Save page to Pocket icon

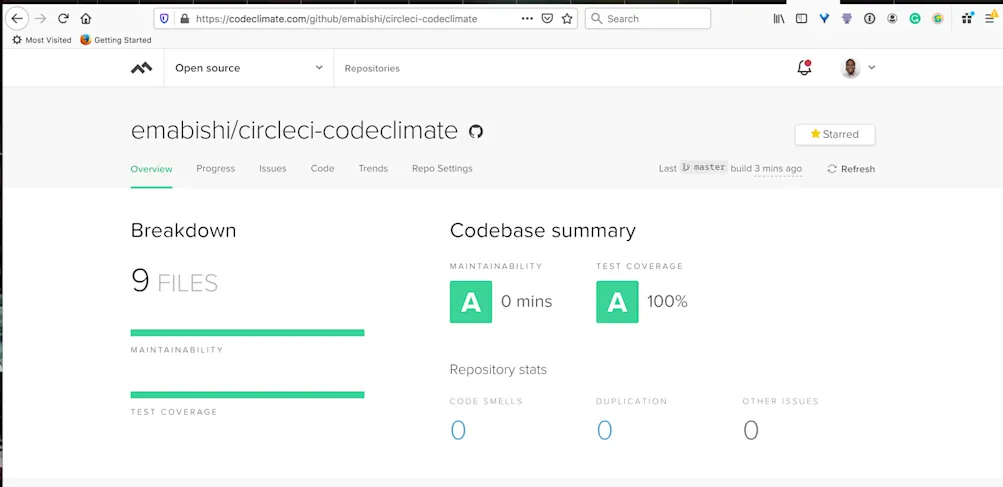point(547,19)
